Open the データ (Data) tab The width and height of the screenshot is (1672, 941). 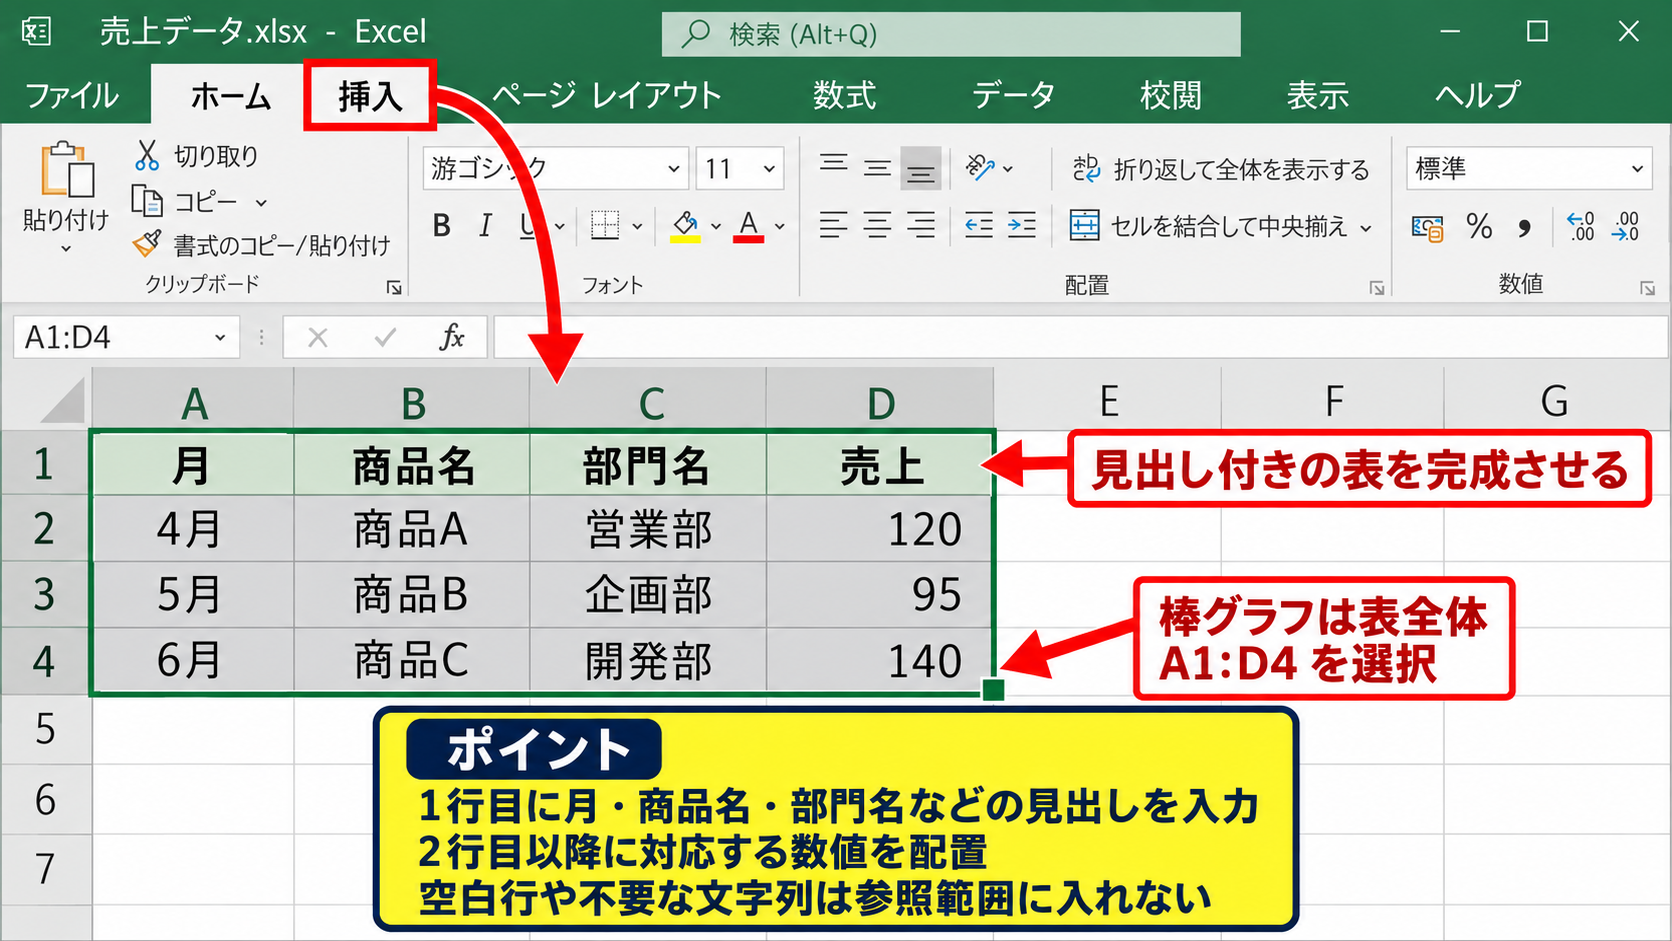coord(1013,96)
